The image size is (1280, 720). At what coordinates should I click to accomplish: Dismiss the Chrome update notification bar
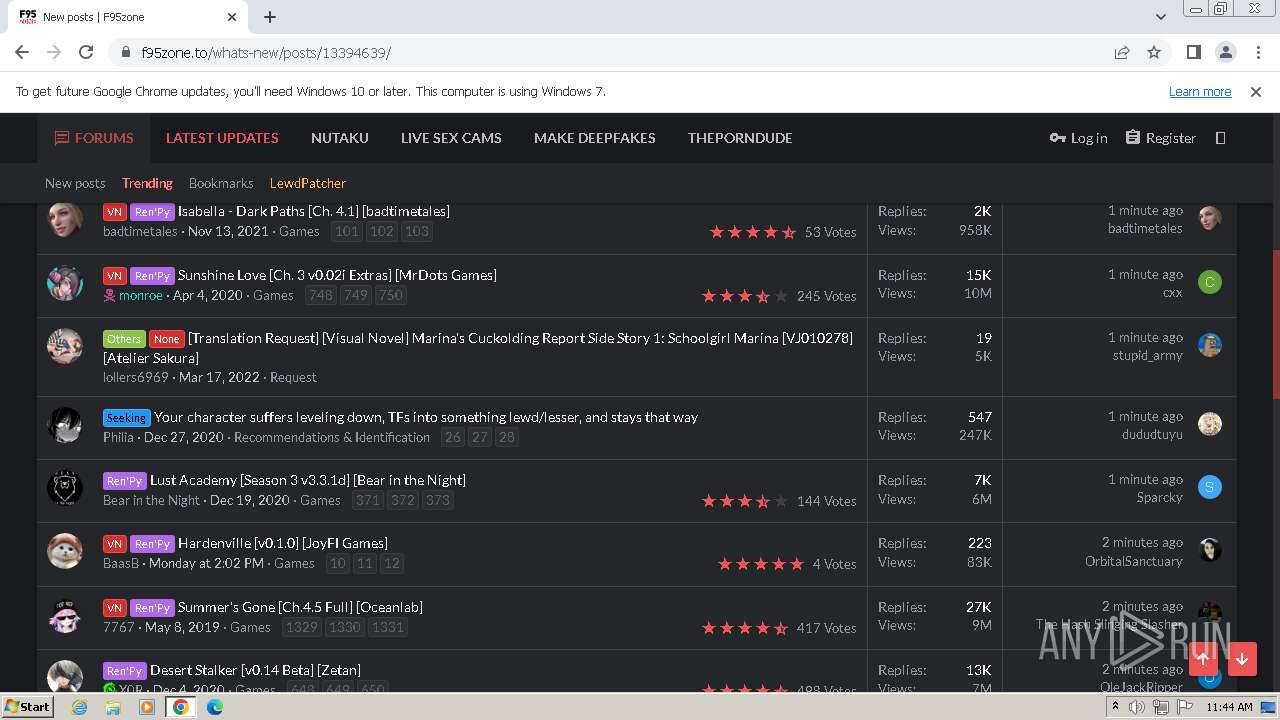tap(1256, 91)
